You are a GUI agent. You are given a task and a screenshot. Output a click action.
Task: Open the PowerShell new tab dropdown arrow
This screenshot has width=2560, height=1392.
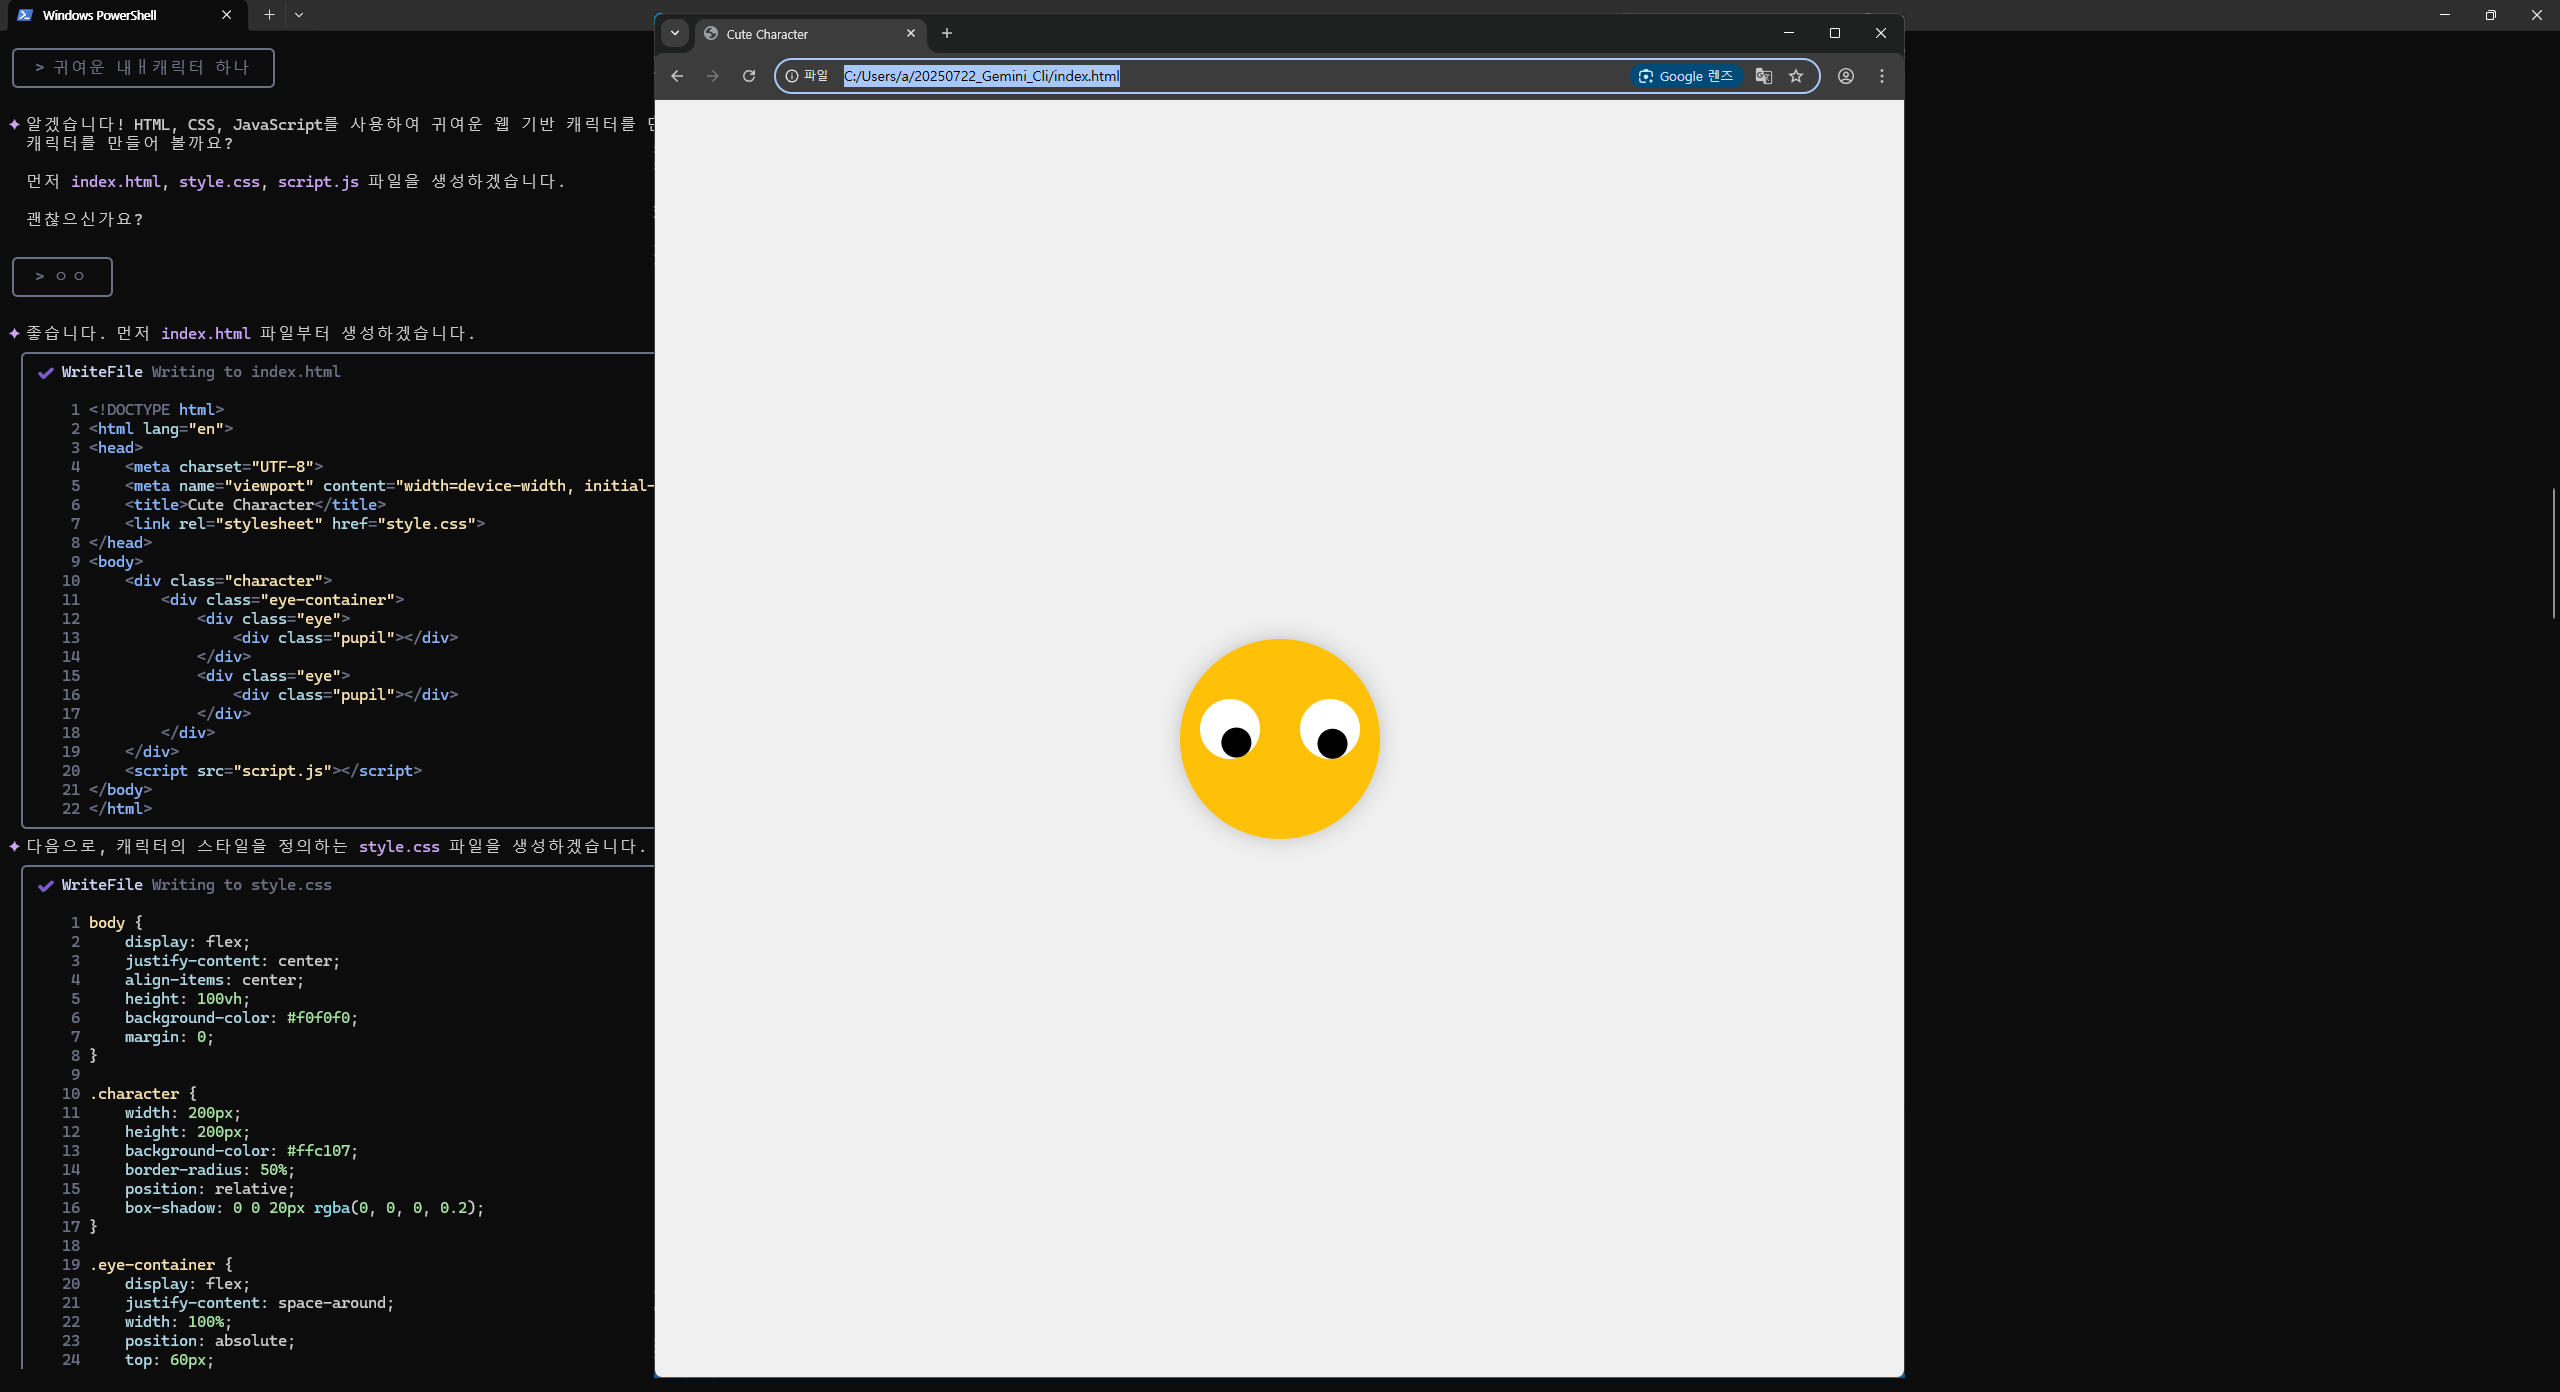(299, 15)
